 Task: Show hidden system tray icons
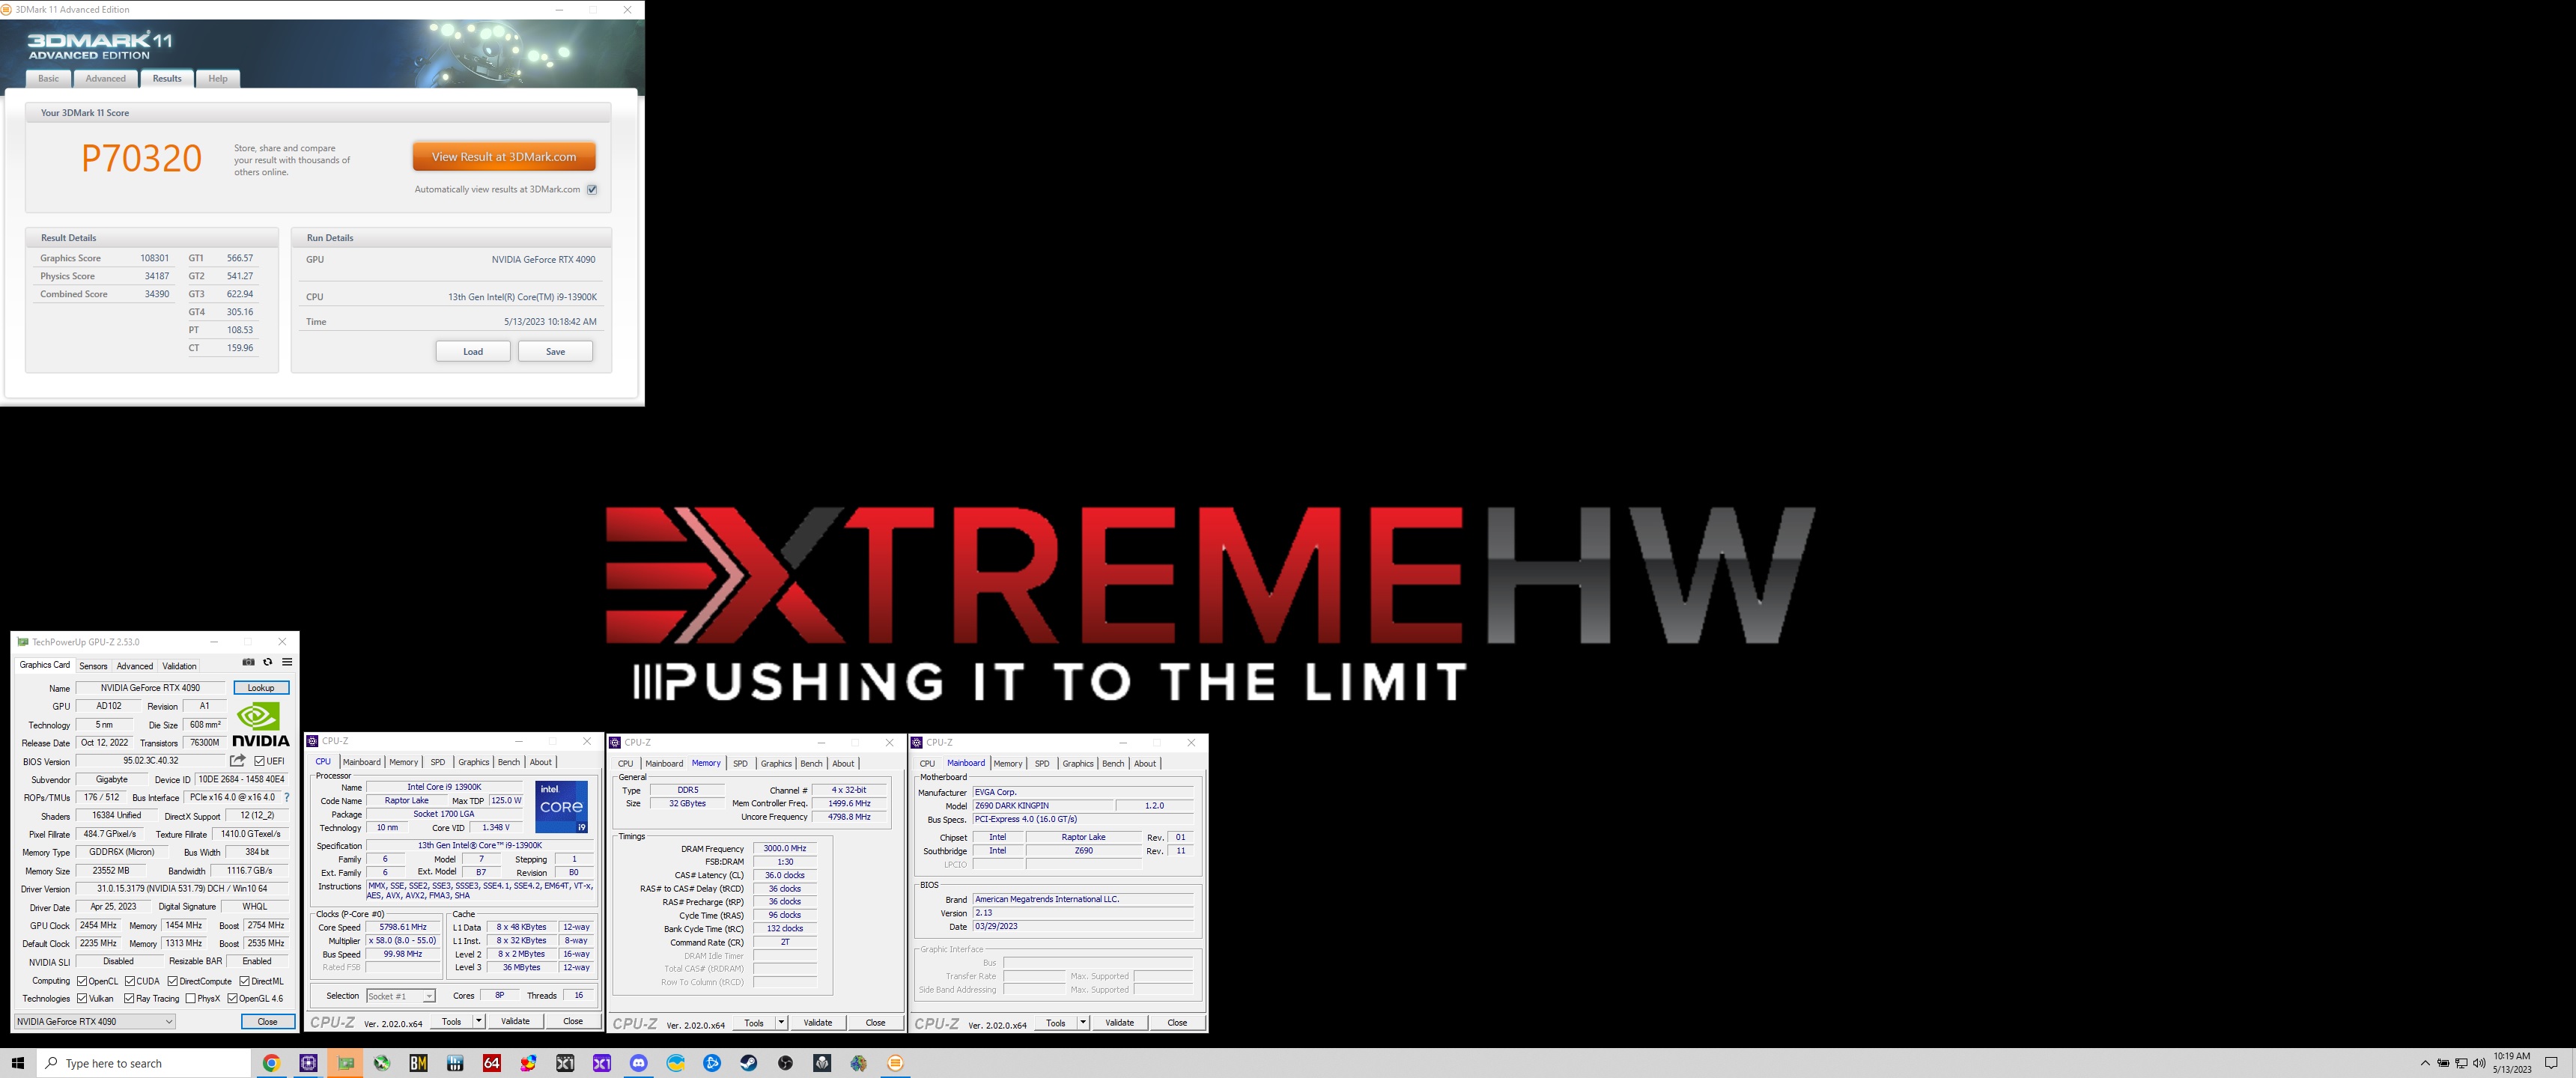(x=2425, y=1063)
